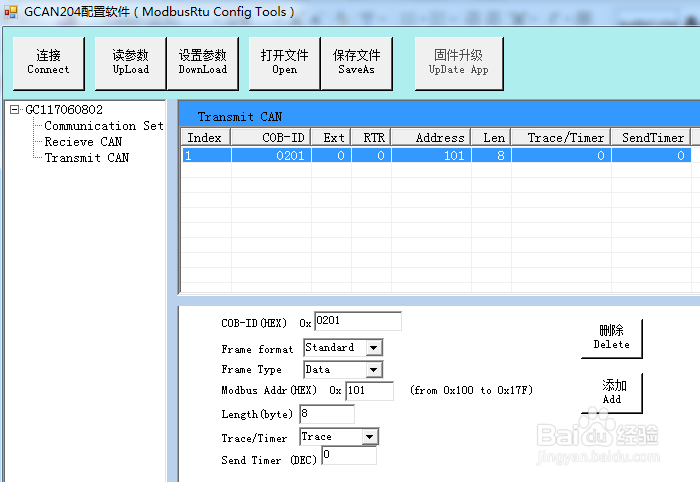Screen dimensions: 700x482
Task: Click the Ext column header
Action: point(331,137)
